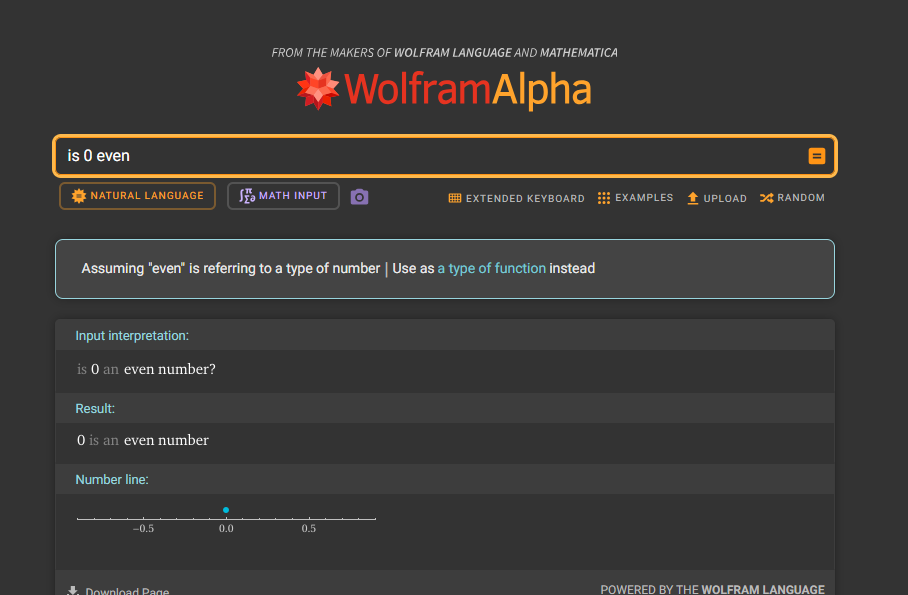This screenshot has height=595, width=908.
Task: Click the blue dot on the number line
Action: click(226, 510)
